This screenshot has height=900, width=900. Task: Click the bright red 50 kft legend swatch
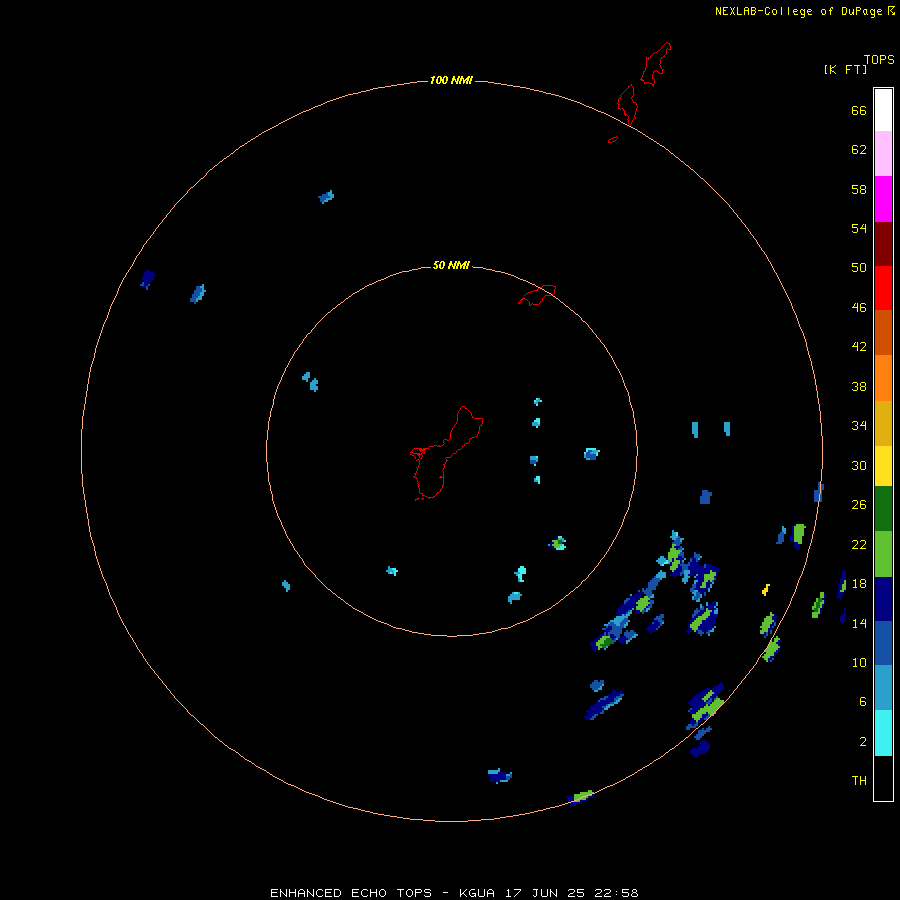[x=883, y=288]
